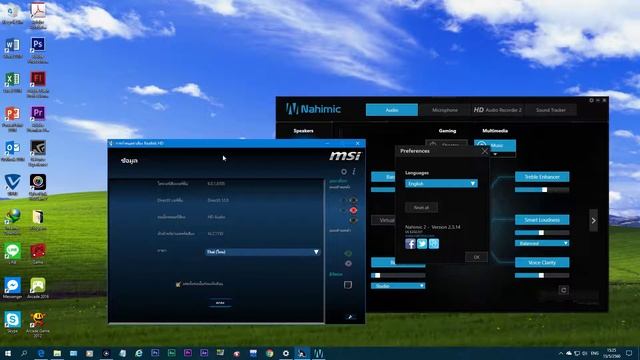Adjust the reverb slider above Studio

398,276
